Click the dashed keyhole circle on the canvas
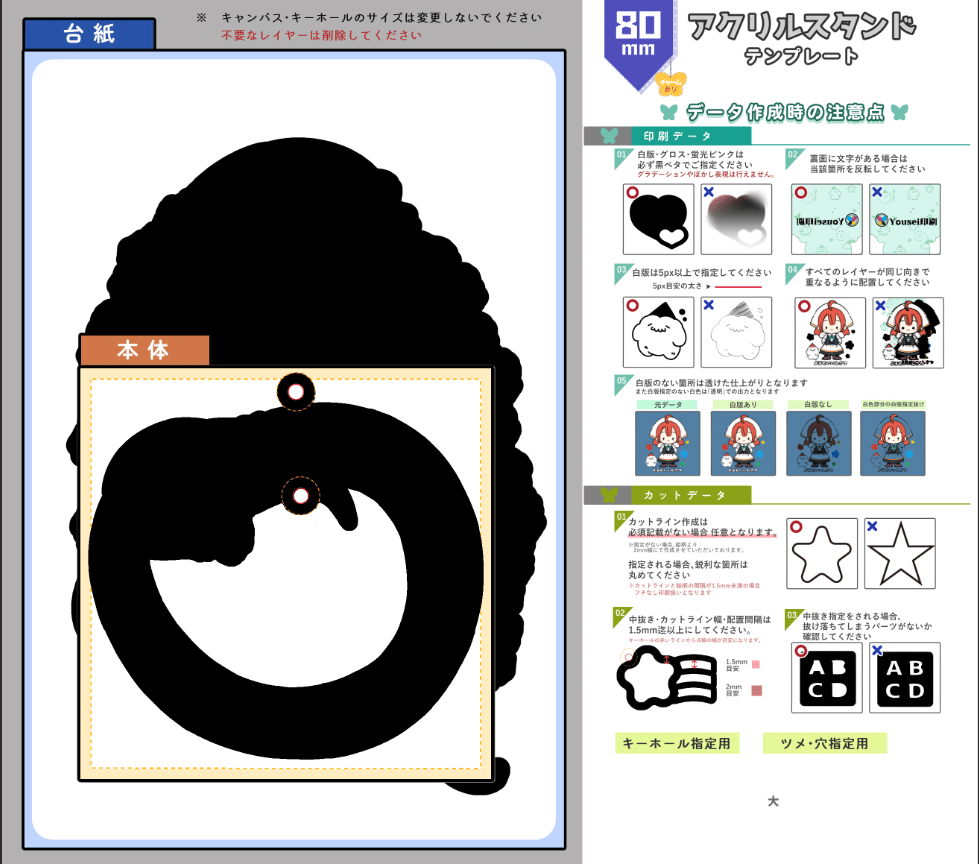The image size is (979, 864). coord(297,390)
